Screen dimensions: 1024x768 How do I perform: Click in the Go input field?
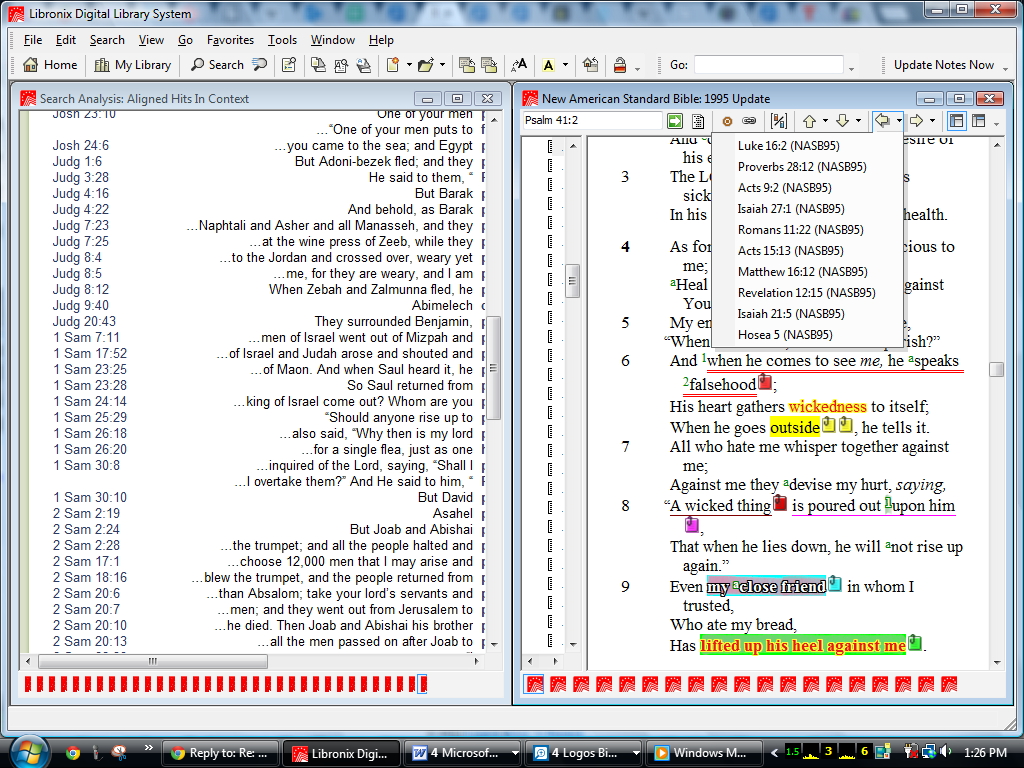coord(769,65)
